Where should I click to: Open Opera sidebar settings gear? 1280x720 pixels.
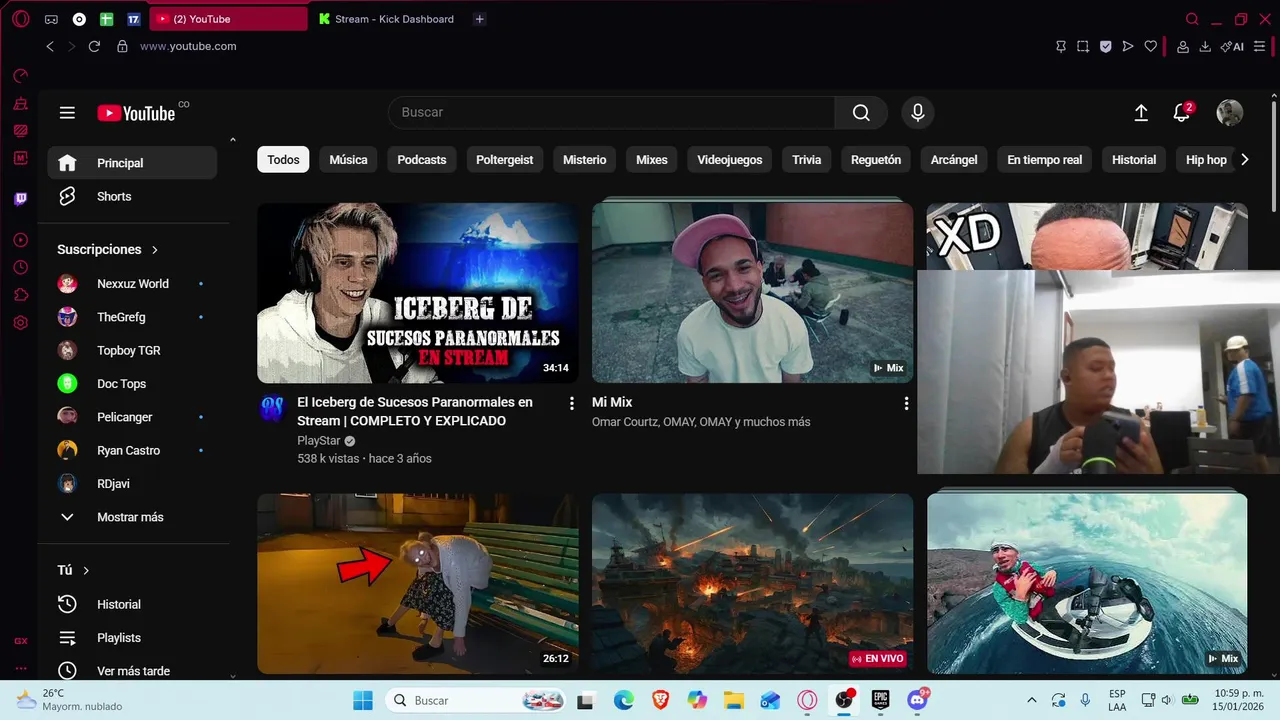pyautogui.click(x=21, y=323)
